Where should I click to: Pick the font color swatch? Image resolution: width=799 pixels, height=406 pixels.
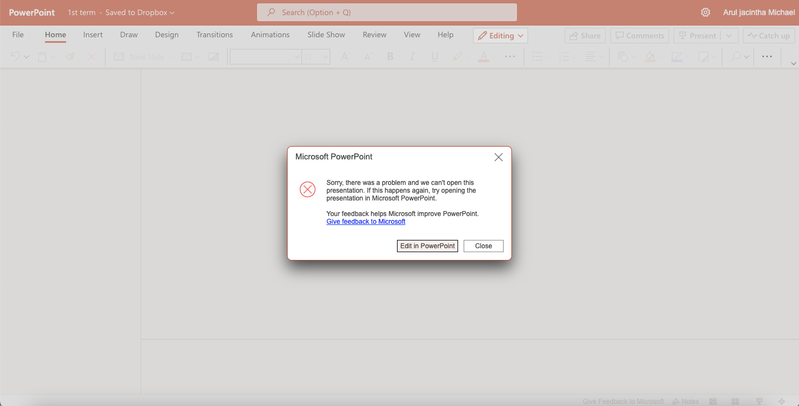(484, 57)
